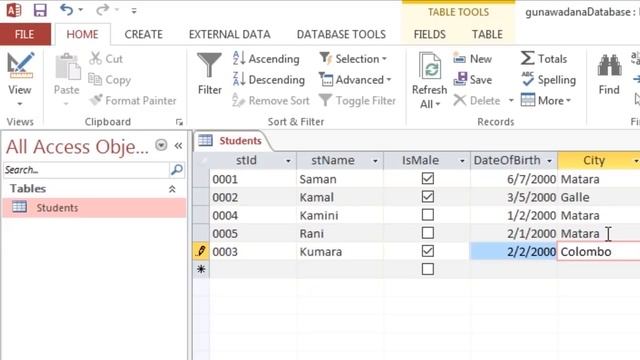Sort records Ascending
The height and width of the screenshot is (360, 640).
click(x=266, y=59)
